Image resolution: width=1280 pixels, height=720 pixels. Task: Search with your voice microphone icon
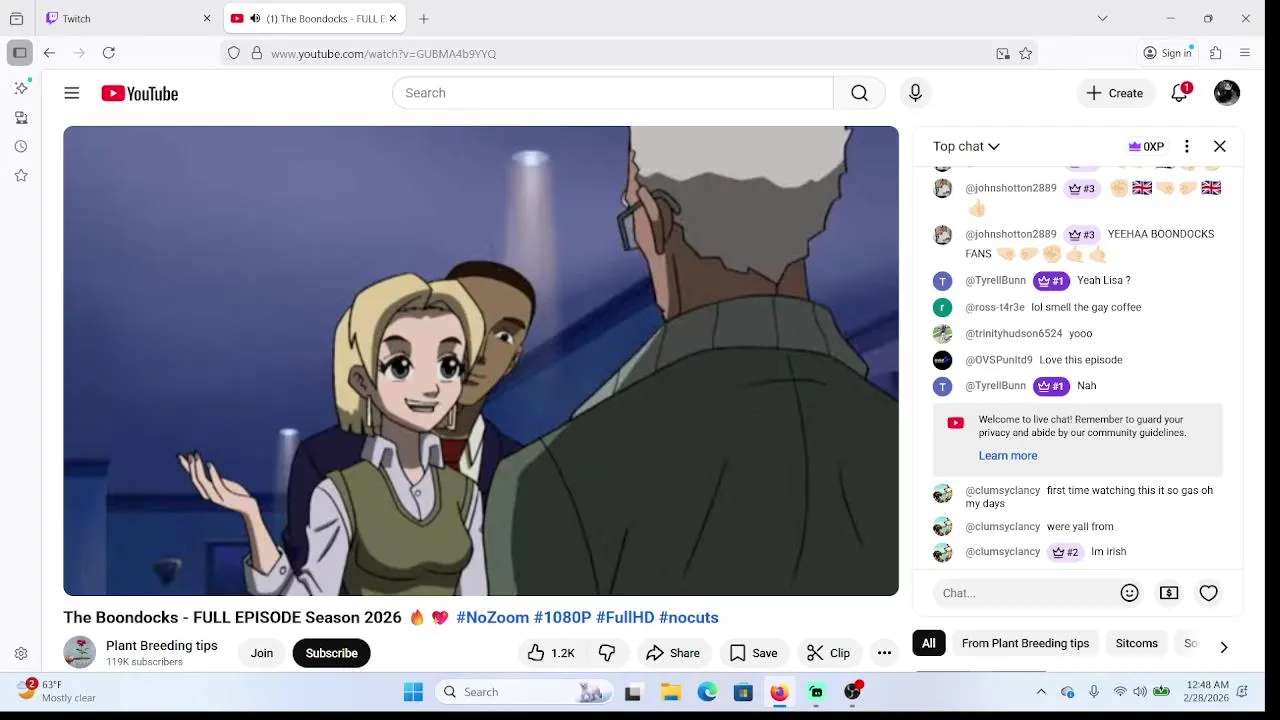coord(915,93)
